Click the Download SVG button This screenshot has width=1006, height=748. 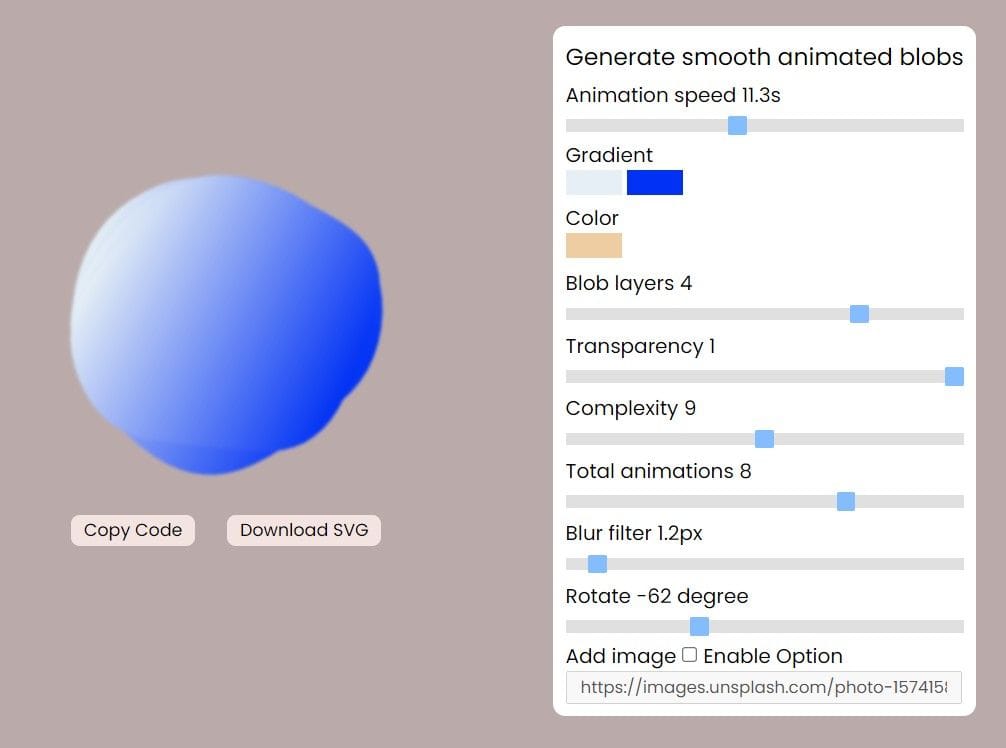(303, 530)
